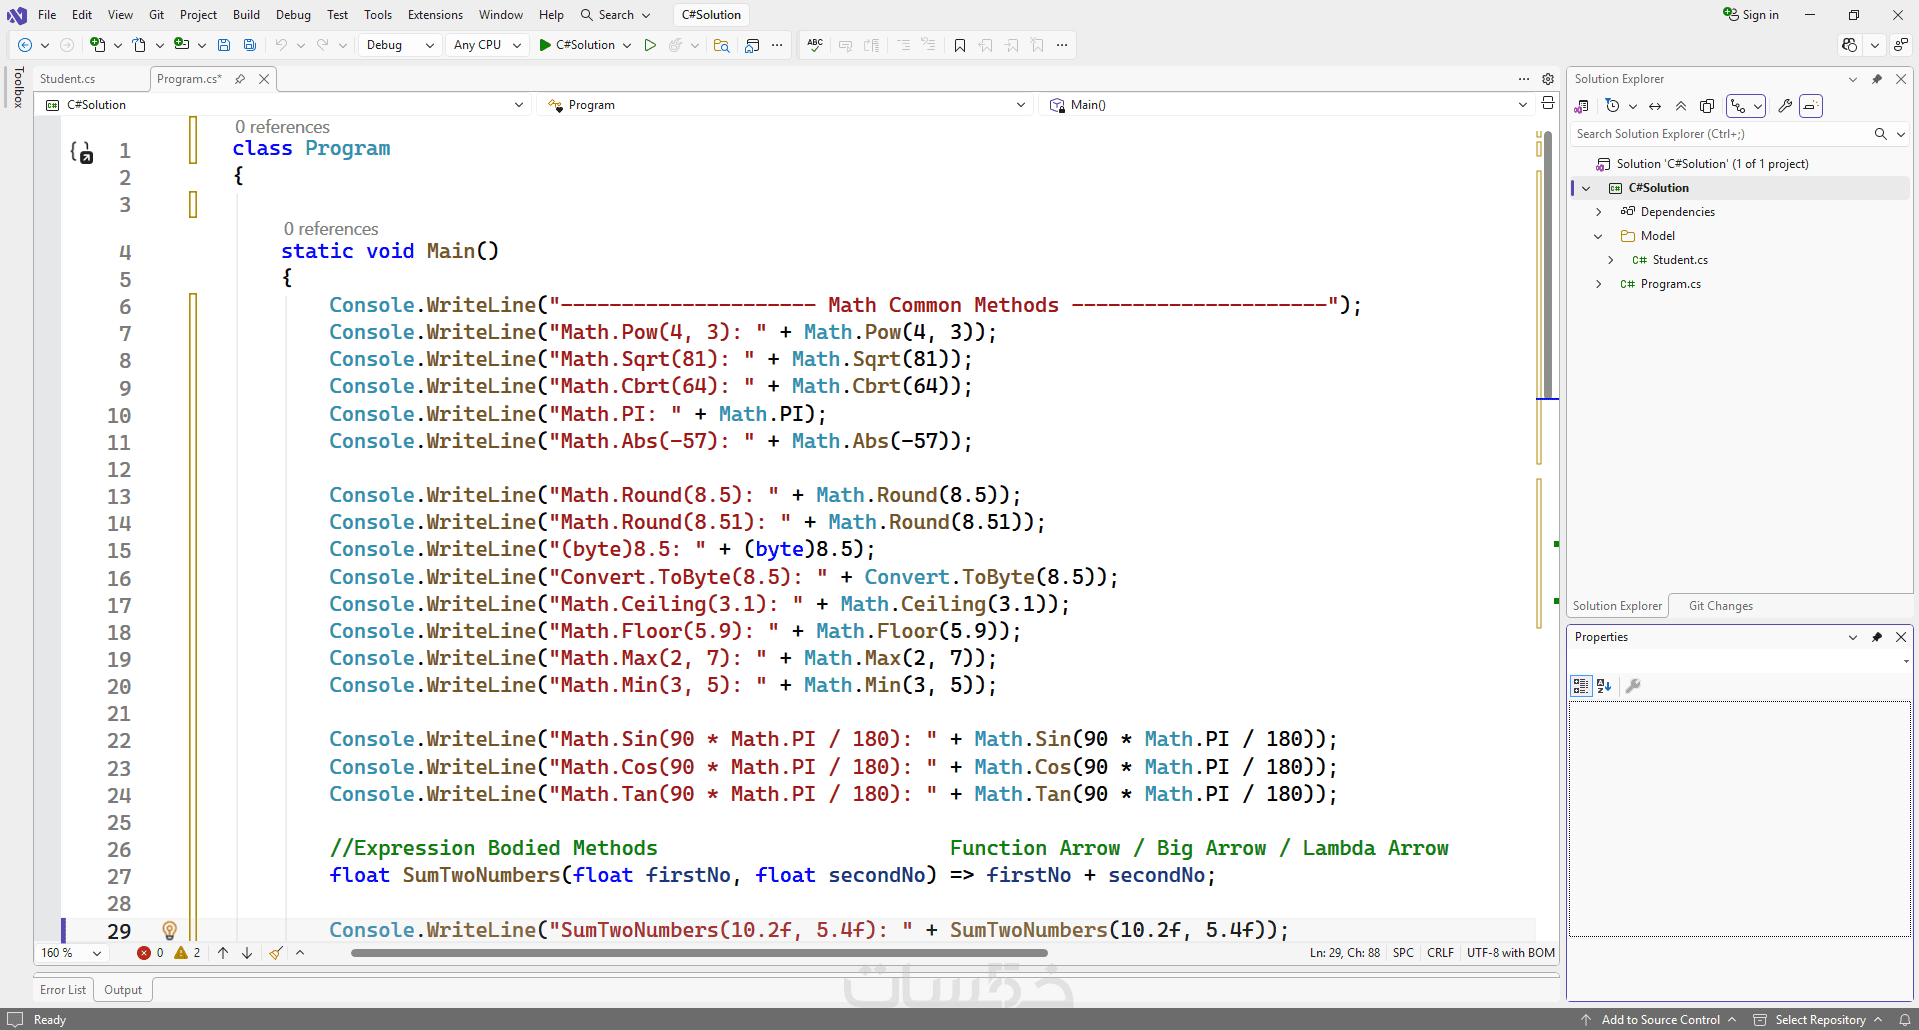Click the horizontal scrollbar of the editor

tap(699, 953)
